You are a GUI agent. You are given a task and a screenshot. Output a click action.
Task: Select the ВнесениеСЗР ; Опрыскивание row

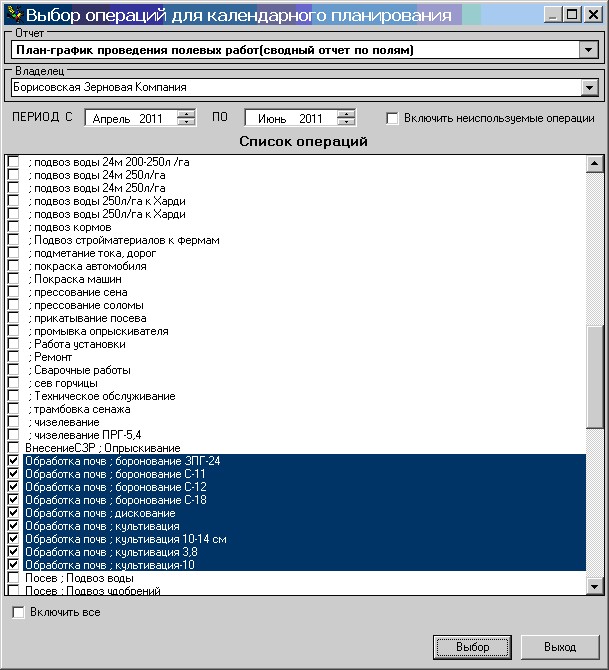pyautogui.click(x=105, y=448)
